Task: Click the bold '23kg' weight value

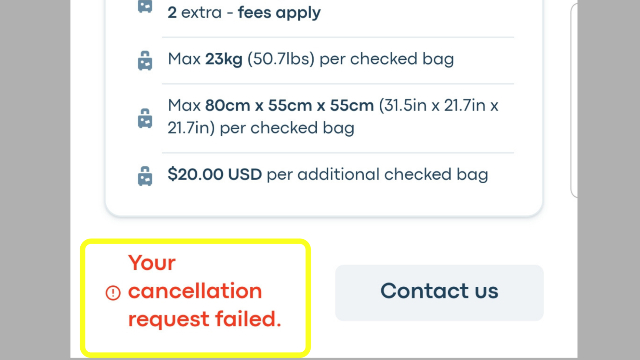Action: click(x=224, y=59)
